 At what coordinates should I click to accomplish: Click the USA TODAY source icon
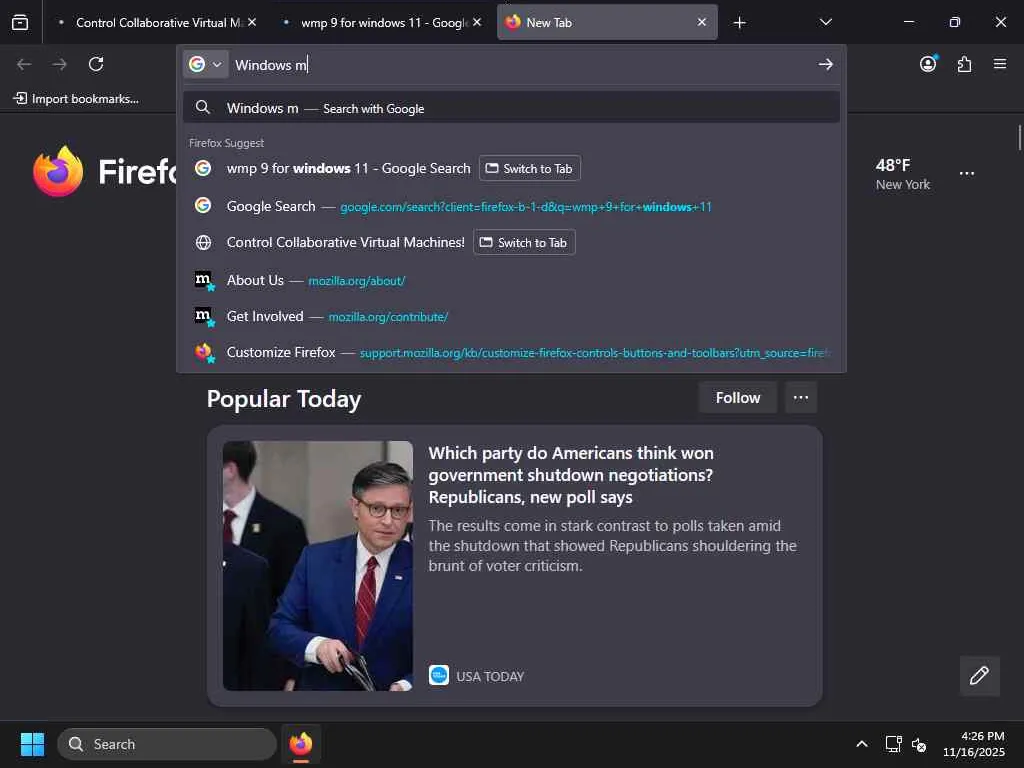(439, 675)
